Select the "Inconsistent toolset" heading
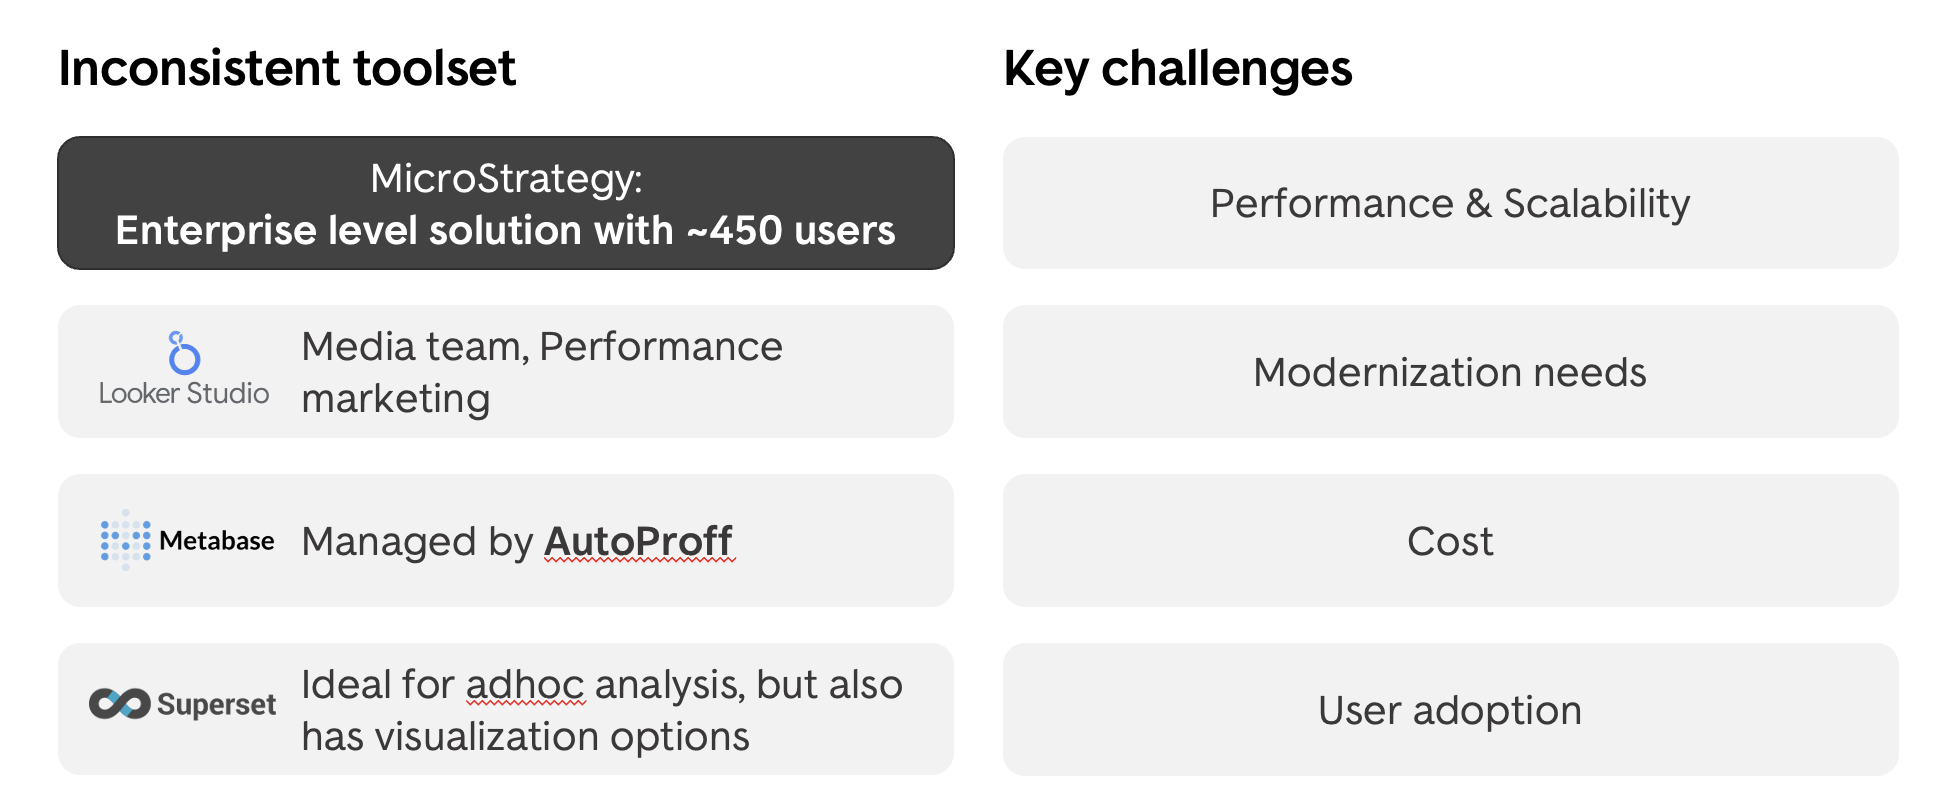The height and width of the screenshot is (808, 1950). click(x=287, y=69)
